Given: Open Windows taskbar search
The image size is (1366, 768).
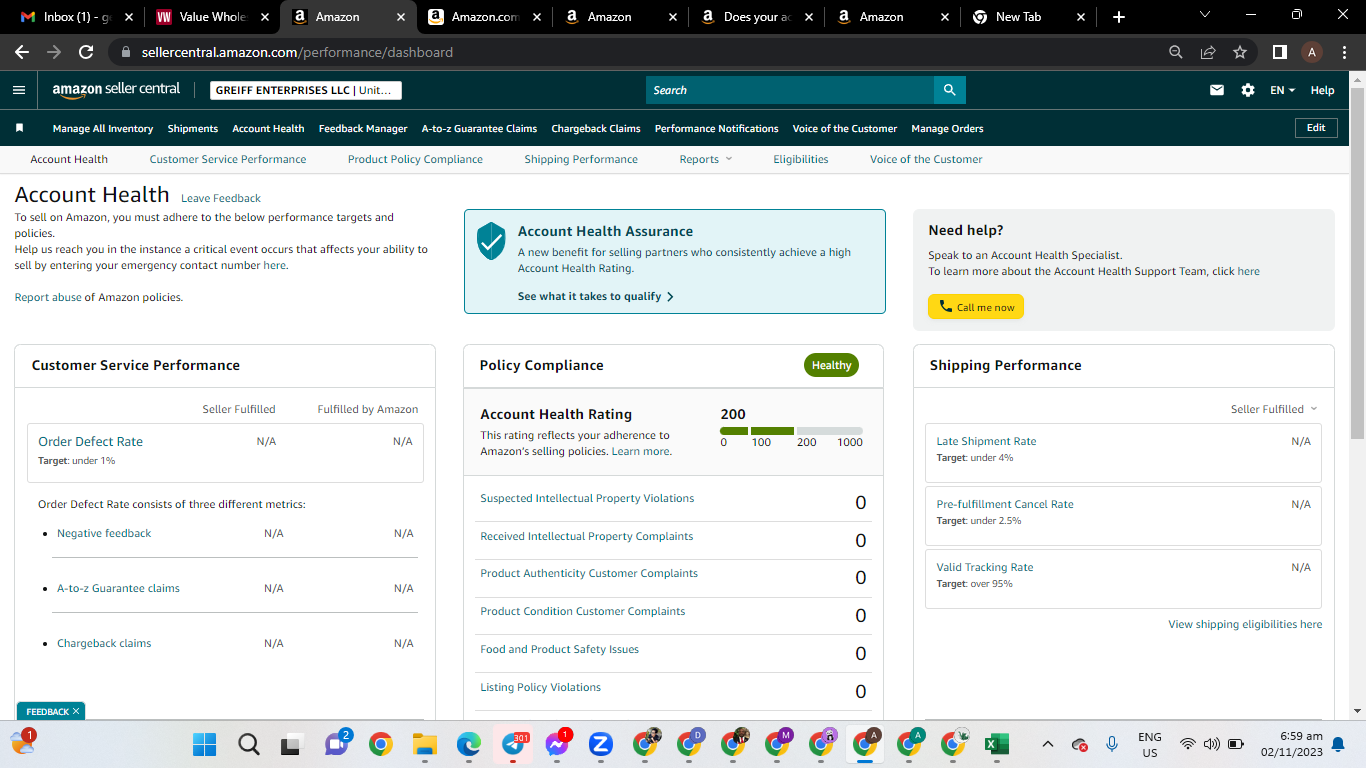Looking at the screenshot, I should [249, 744].
